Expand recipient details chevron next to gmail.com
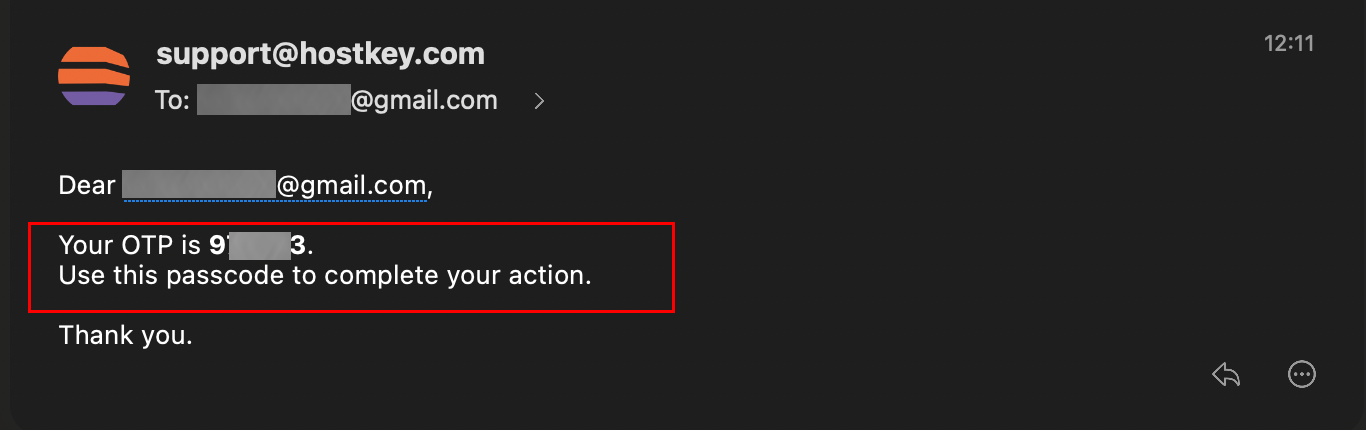This screenshot has width=1366, height=430. [539, 100]
